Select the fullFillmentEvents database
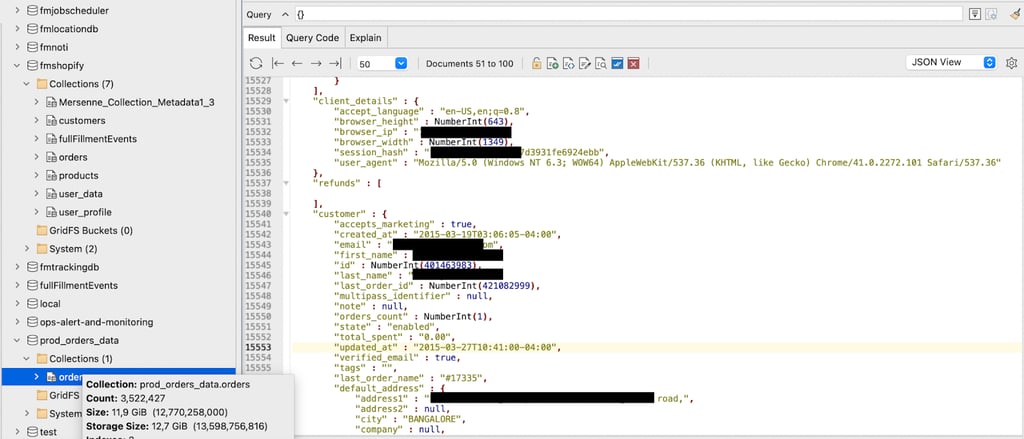This screenshot has width=1024, height=439. pyautogui.click(x=79, y=285)
